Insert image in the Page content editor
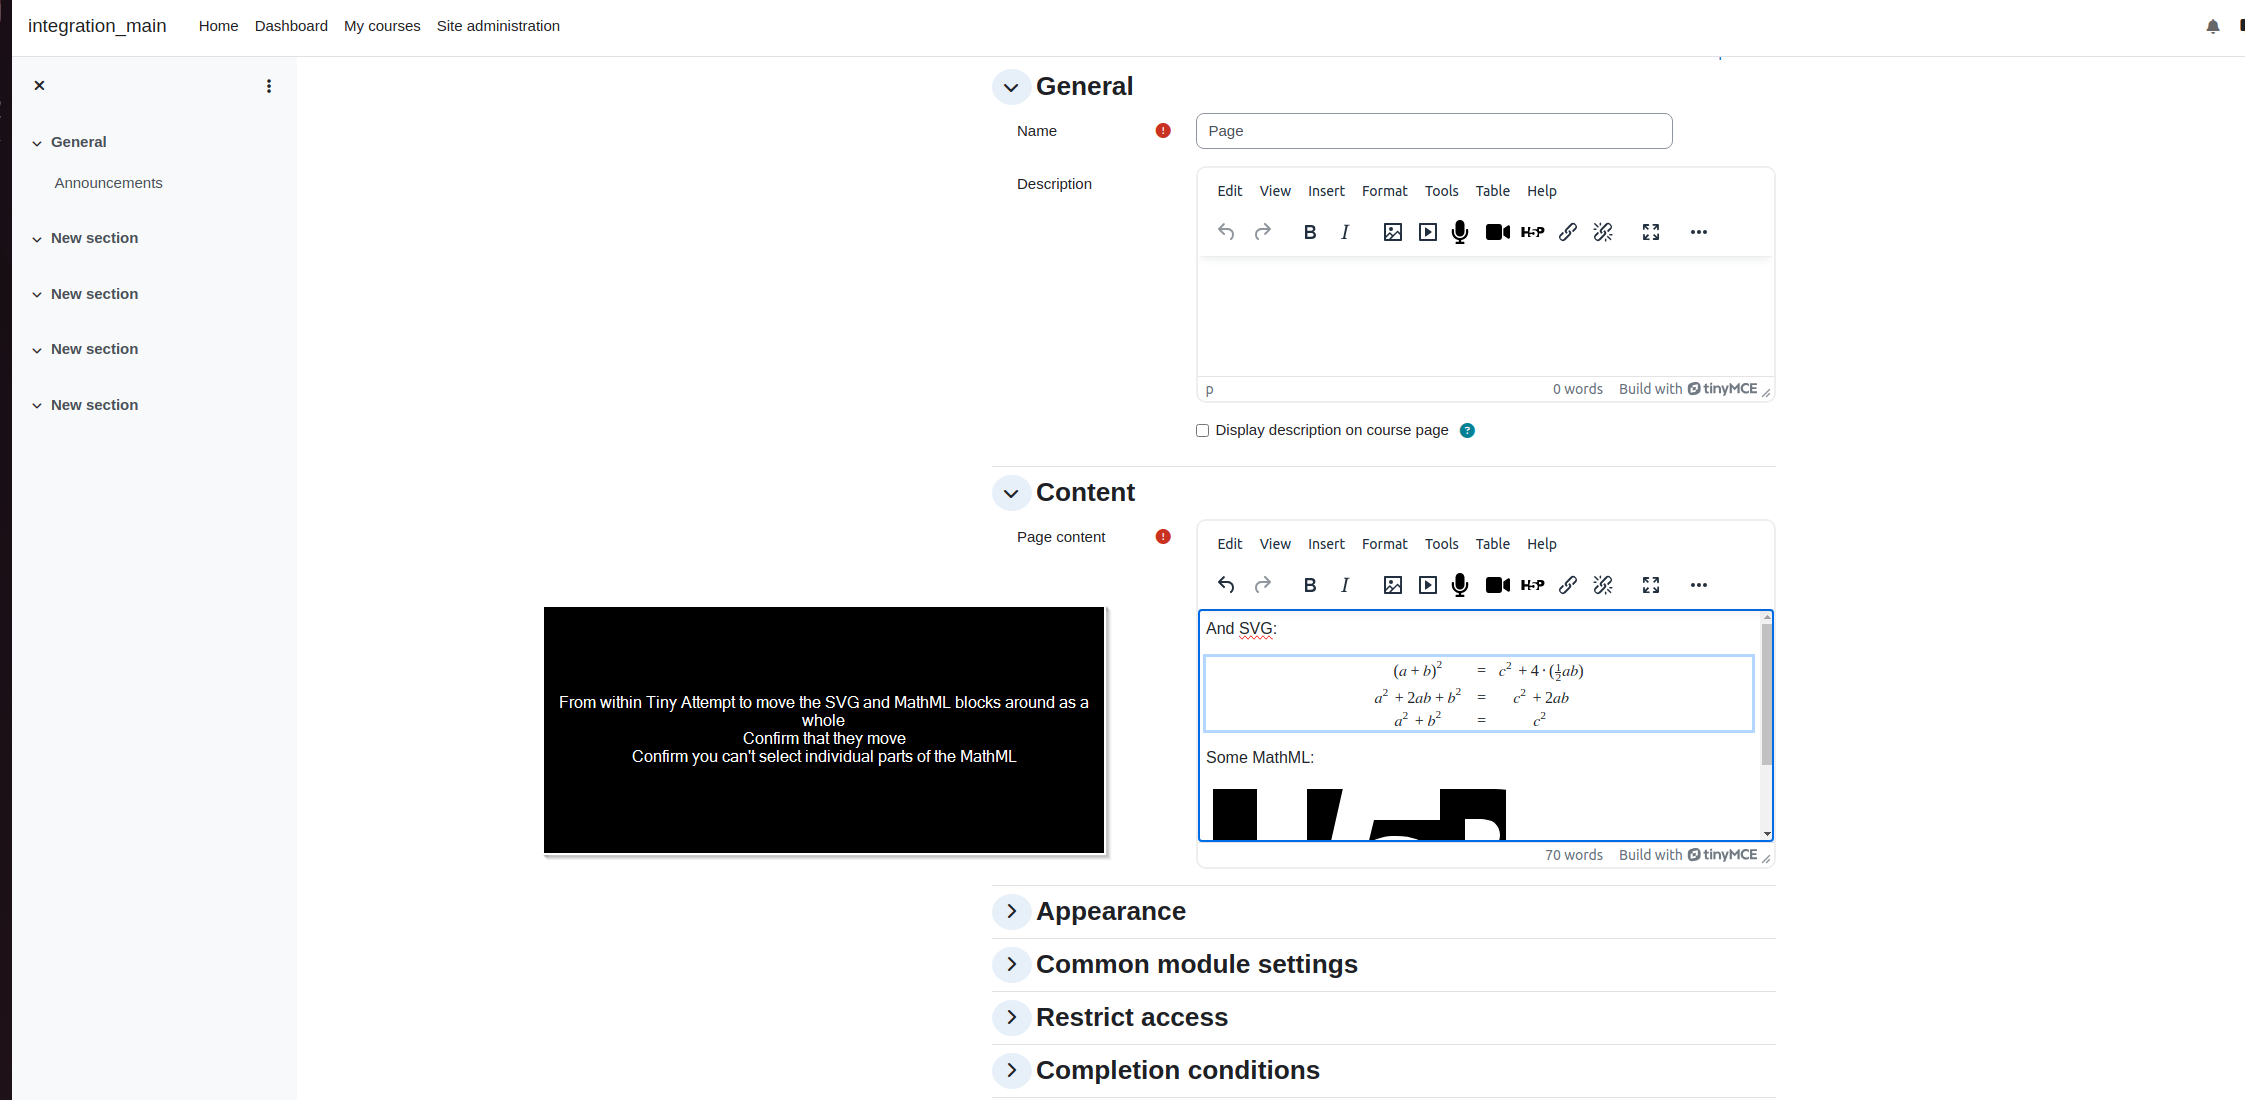The width and height of the screenshot is (2245, 1100). (x=1393, y=585)
